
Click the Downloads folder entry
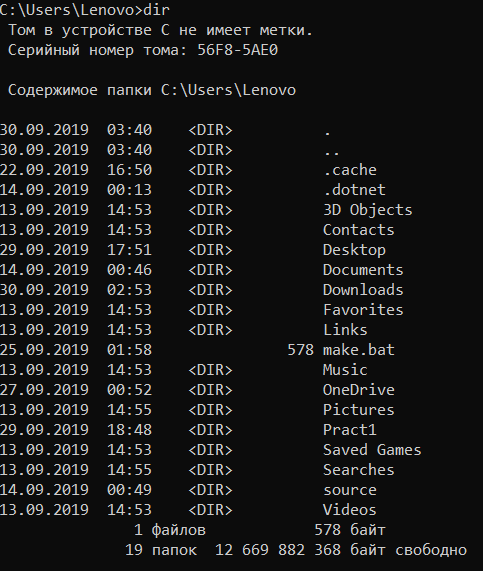363,290
